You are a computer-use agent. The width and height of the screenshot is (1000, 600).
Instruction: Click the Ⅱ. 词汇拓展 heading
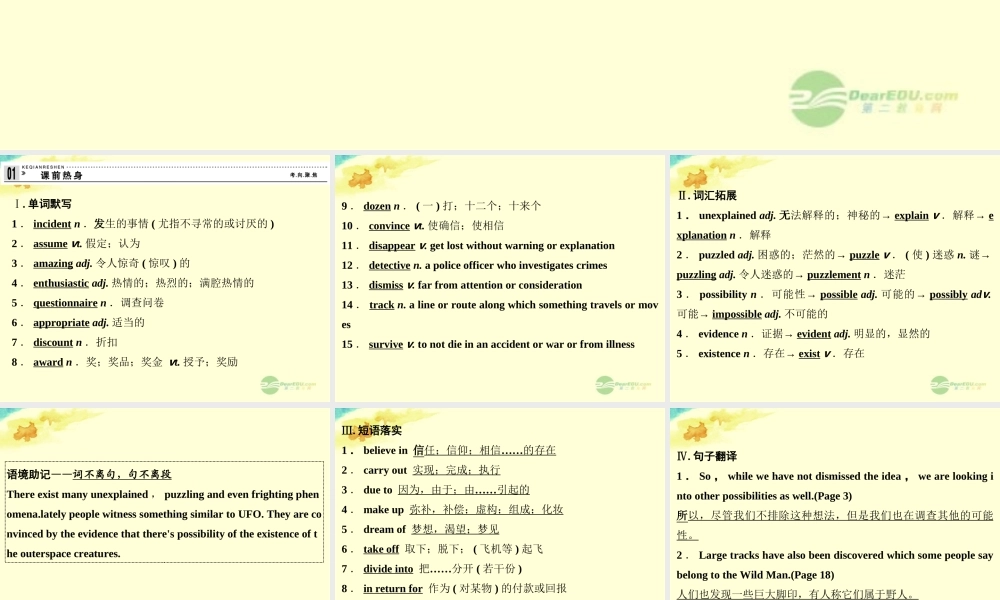[707, 196]
